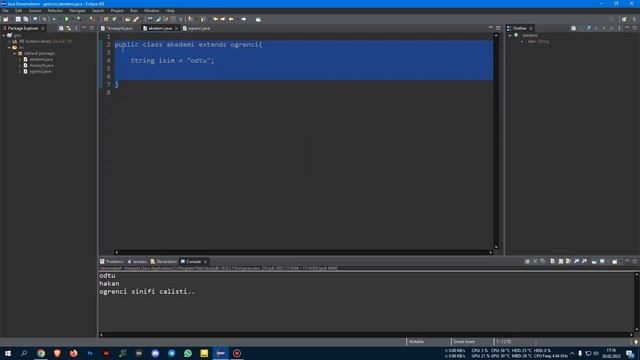The height and width of the screenshot is (360, 640).
Task: Open the File menu
Action: point(5,11)
